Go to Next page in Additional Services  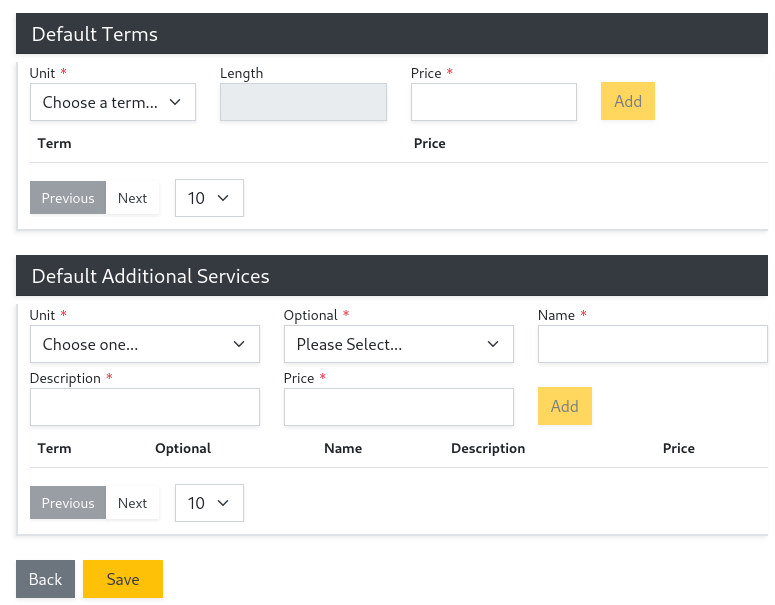pyautogui.click(x=132, y=503)
